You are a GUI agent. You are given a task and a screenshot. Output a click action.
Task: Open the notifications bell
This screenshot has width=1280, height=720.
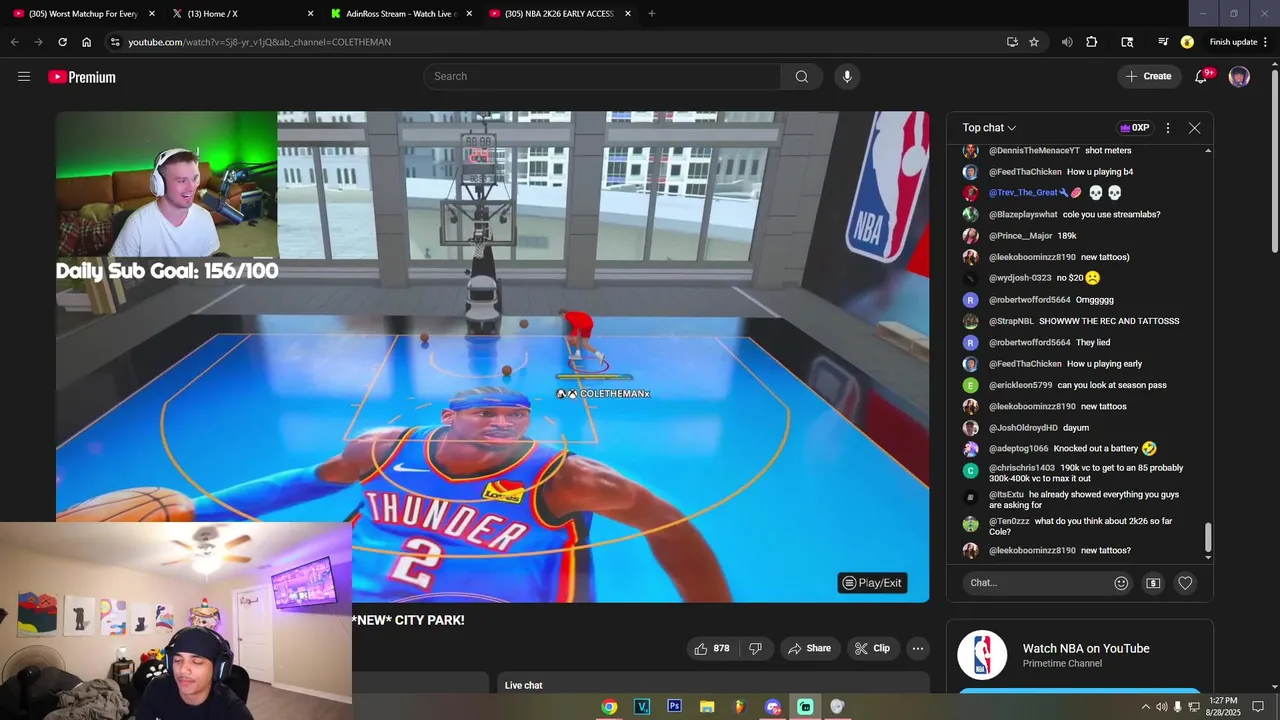[1202, 77]
